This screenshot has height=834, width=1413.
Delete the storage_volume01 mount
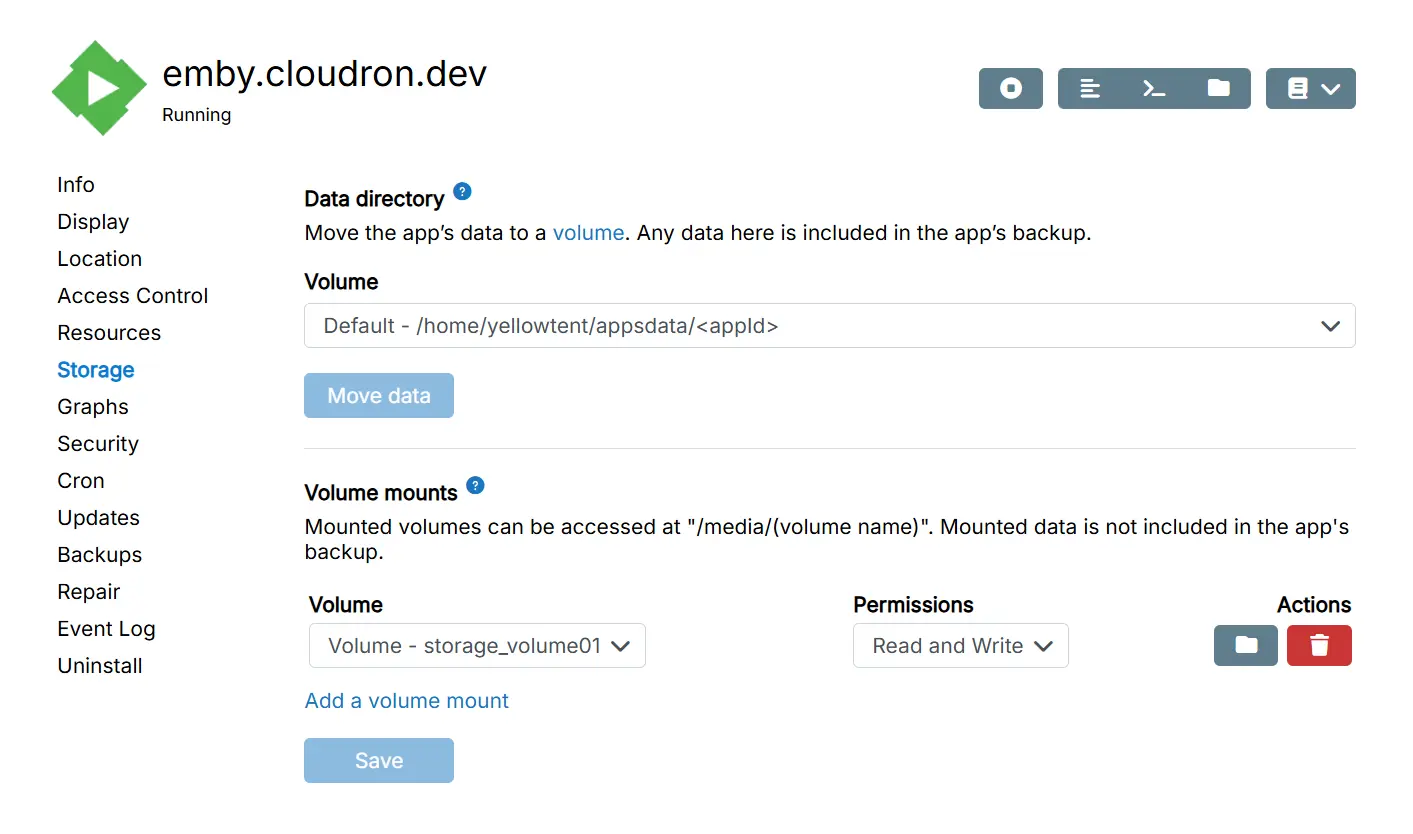(1319, 645)
